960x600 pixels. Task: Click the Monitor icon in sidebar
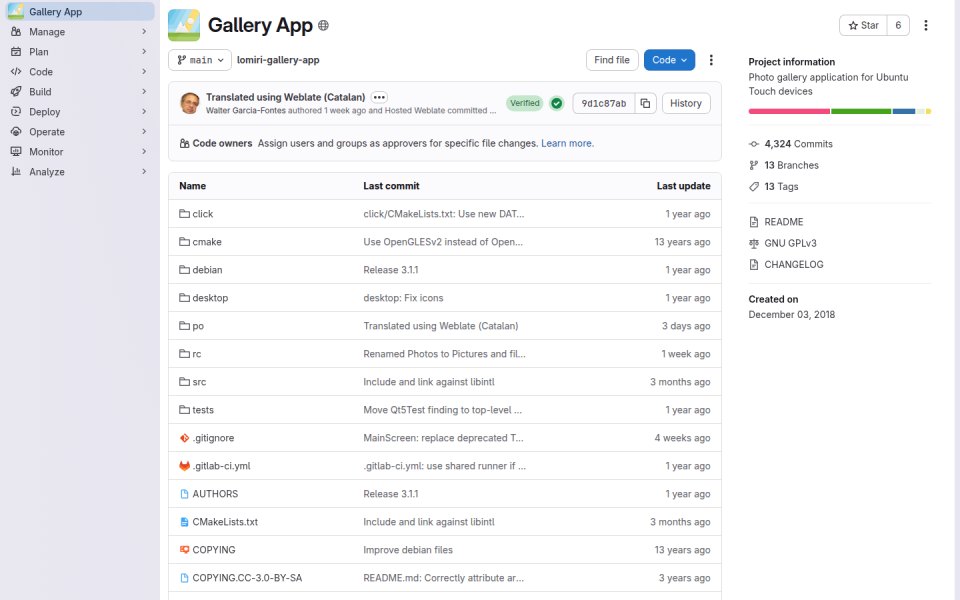(16, 152)
